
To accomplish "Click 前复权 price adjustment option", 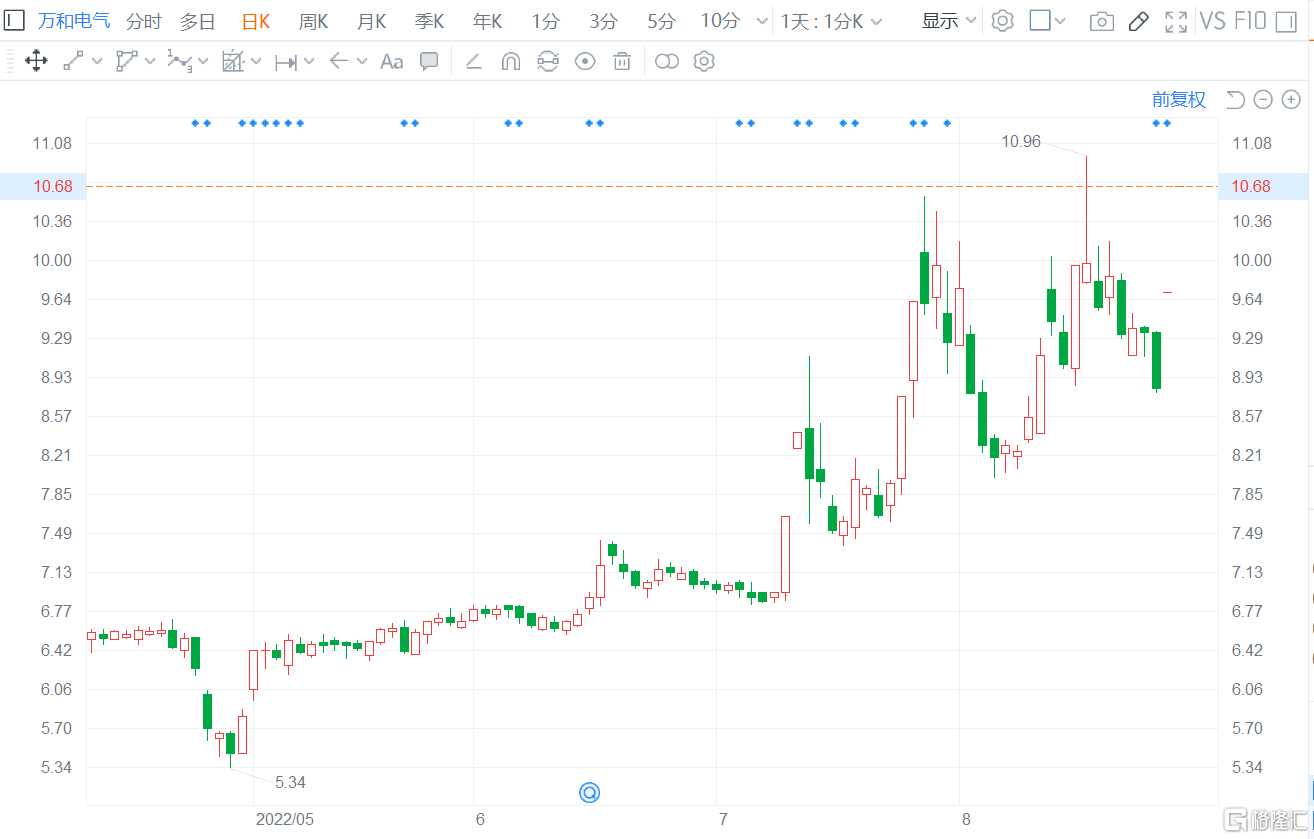I will tap(1179, 99).
